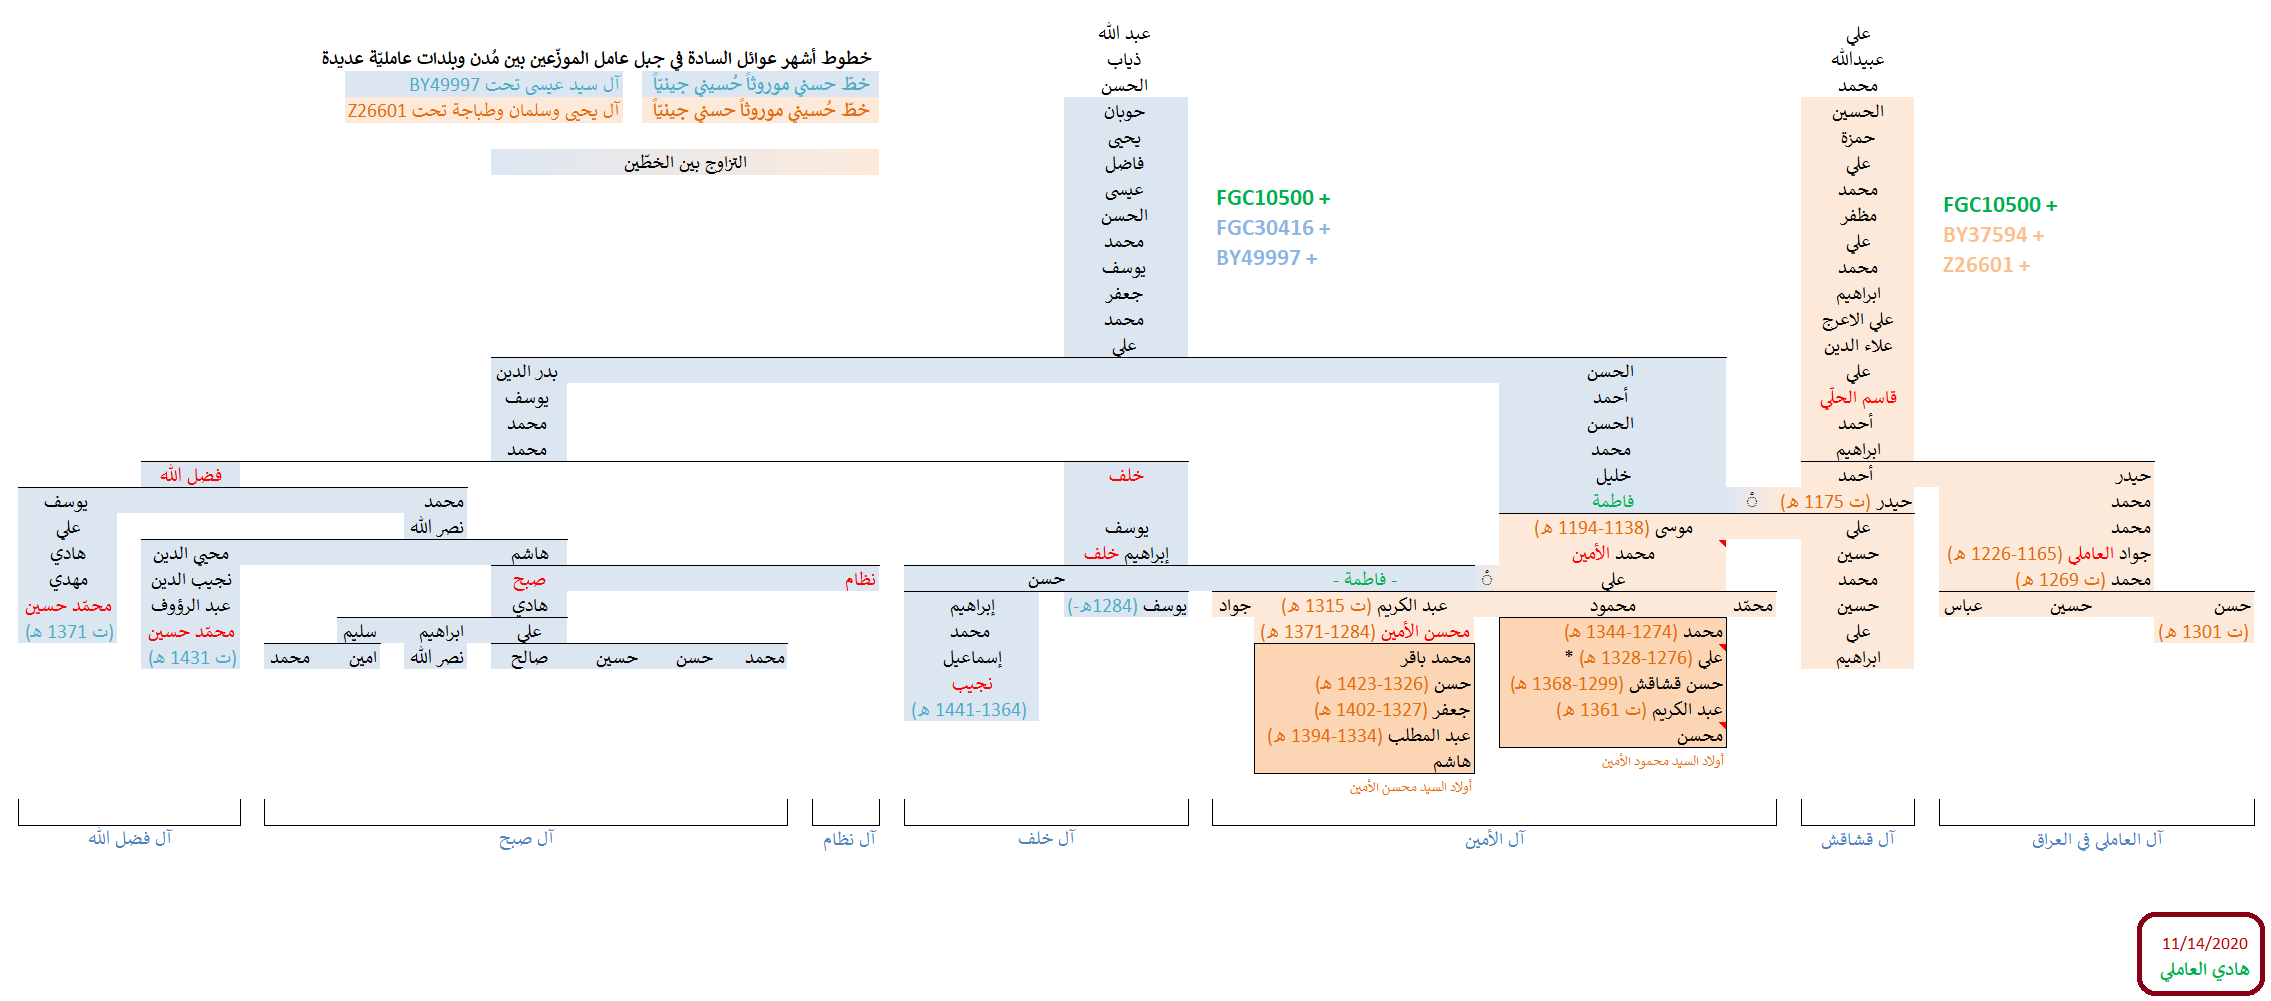Image resolution: width=2271 pixels, height=1001 pixels.
Task: Click the red comment marker on محمد الأمين cell
Action: [x=1722, y=544]
